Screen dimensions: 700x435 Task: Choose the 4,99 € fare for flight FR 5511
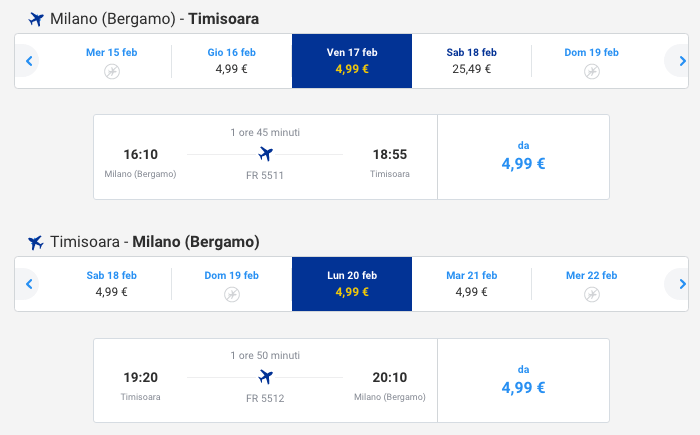pos(524,157)
